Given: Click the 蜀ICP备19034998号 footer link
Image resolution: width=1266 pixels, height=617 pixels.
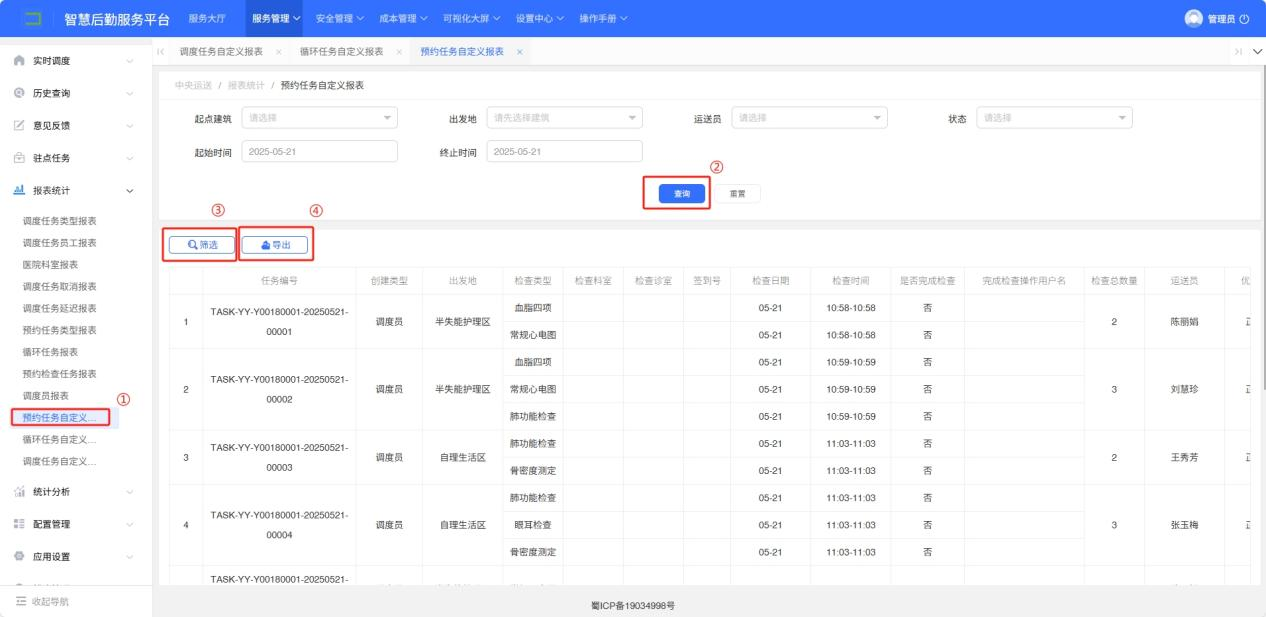Looking at the screenshot, I should point(632,604).
